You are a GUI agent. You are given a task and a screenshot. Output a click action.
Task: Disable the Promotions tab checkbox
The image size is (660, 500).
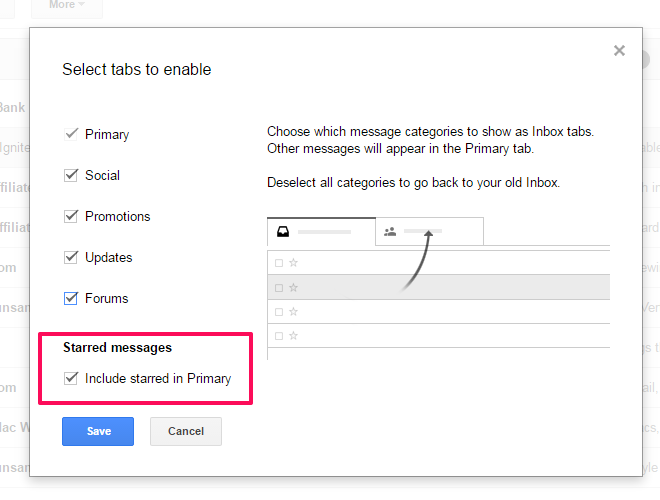pyautogui.click(x=71, y=216)
